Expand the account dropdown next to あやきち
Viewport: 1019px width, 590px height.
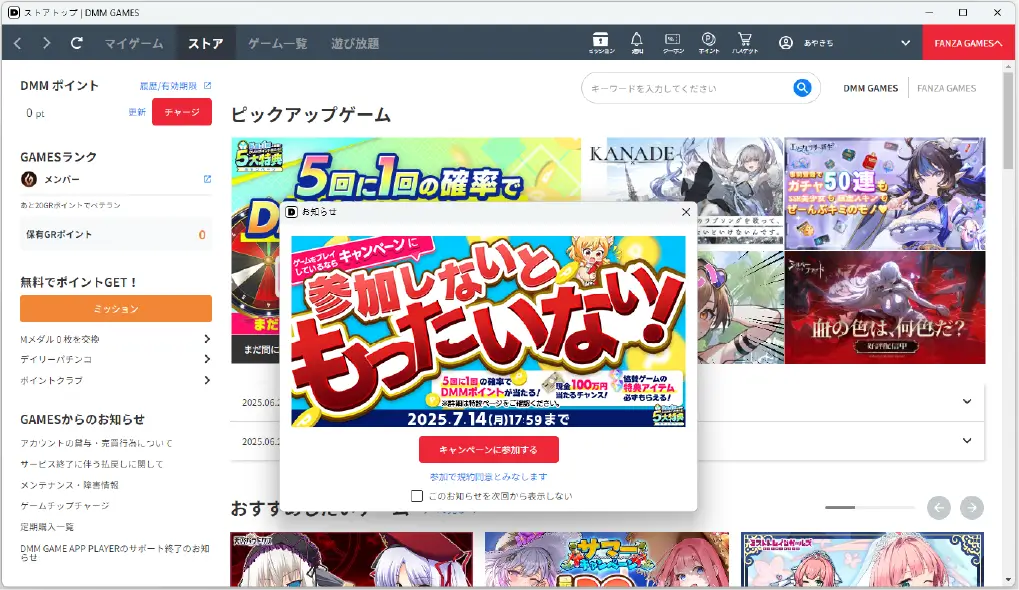tap(905, 43)
